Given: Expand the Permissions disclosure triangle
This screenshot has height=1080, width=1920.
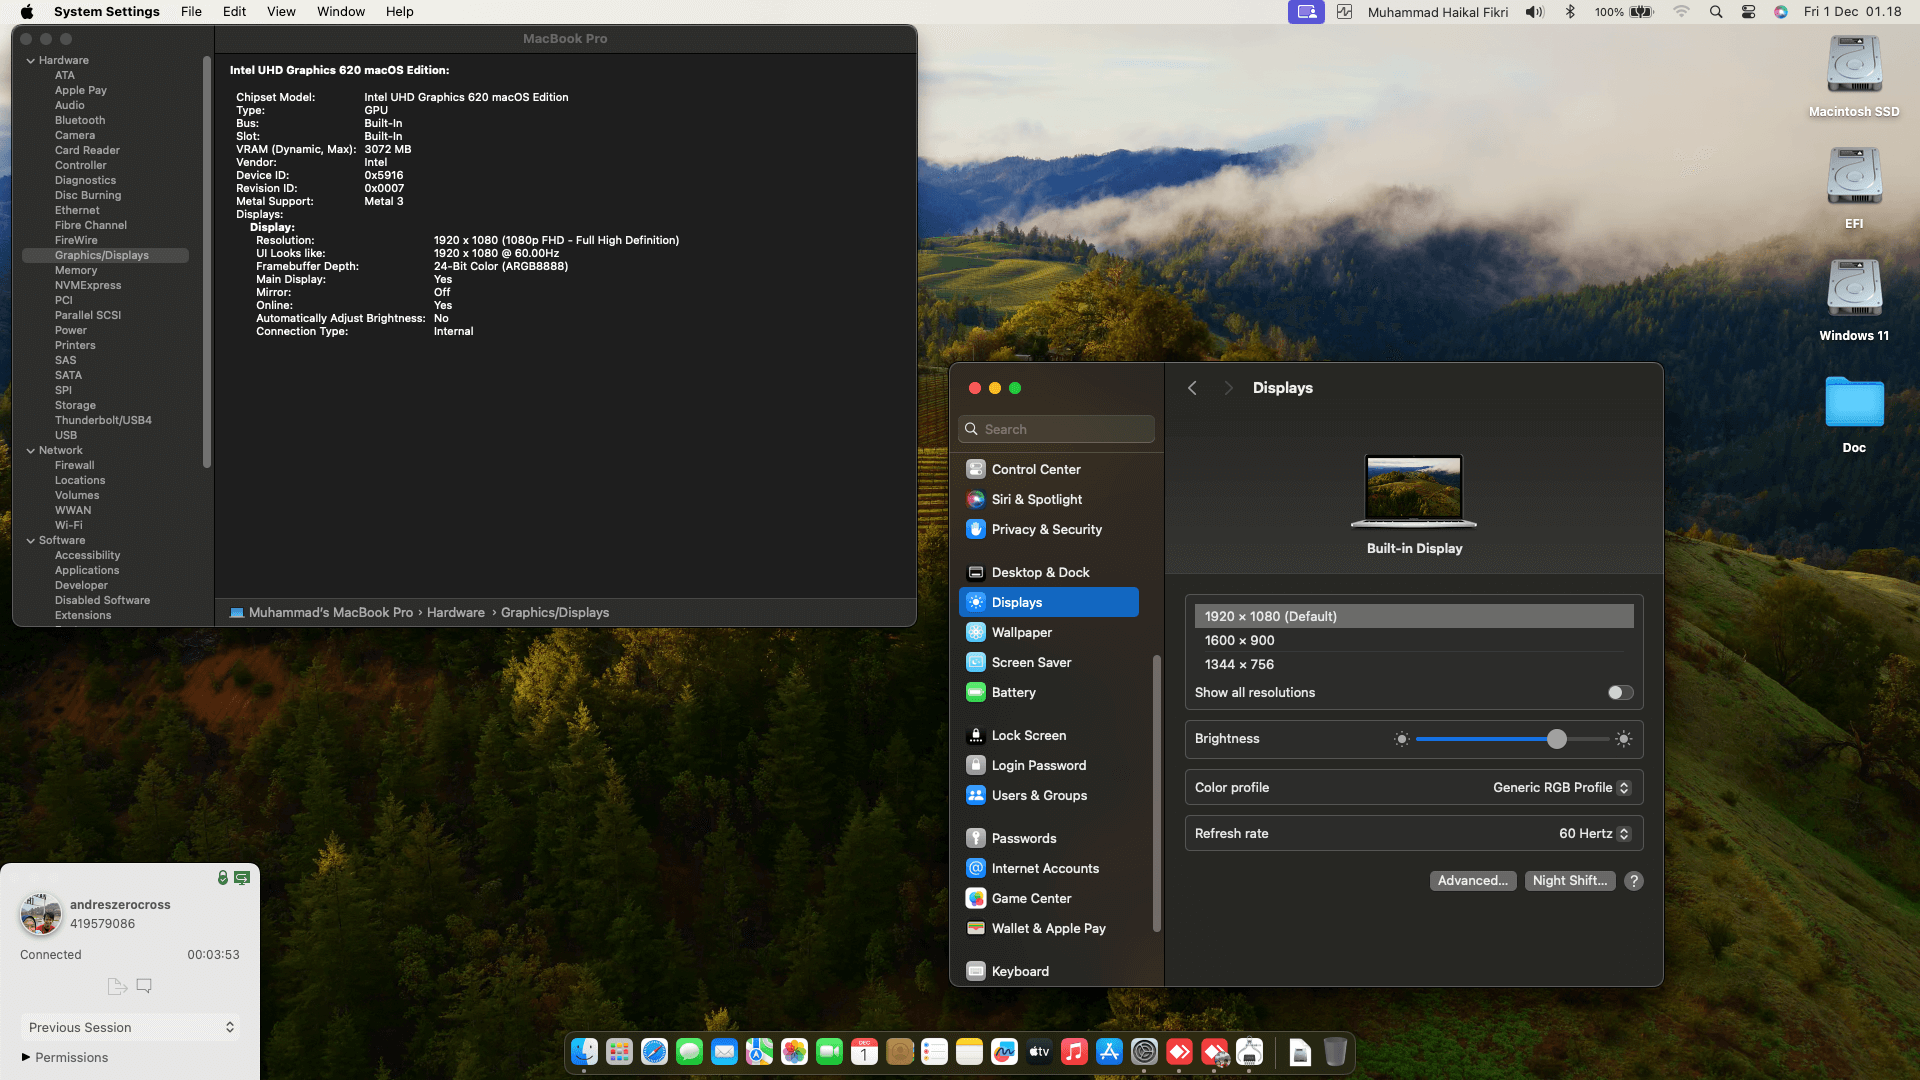Looking at the screenshot, I should pyautogui.click(x=26, y=1057).
